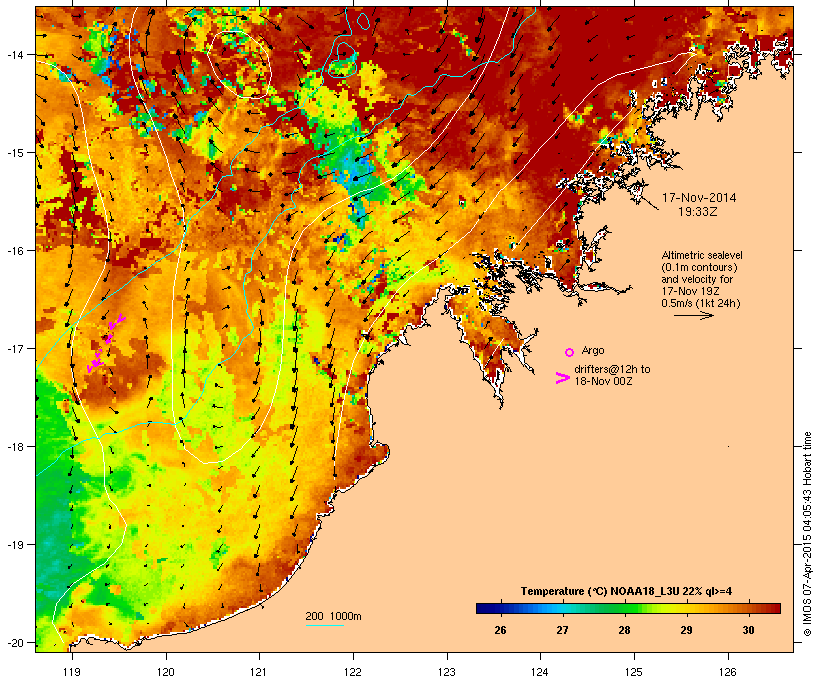Click the temperature color bar

click(x=628, y=608)
